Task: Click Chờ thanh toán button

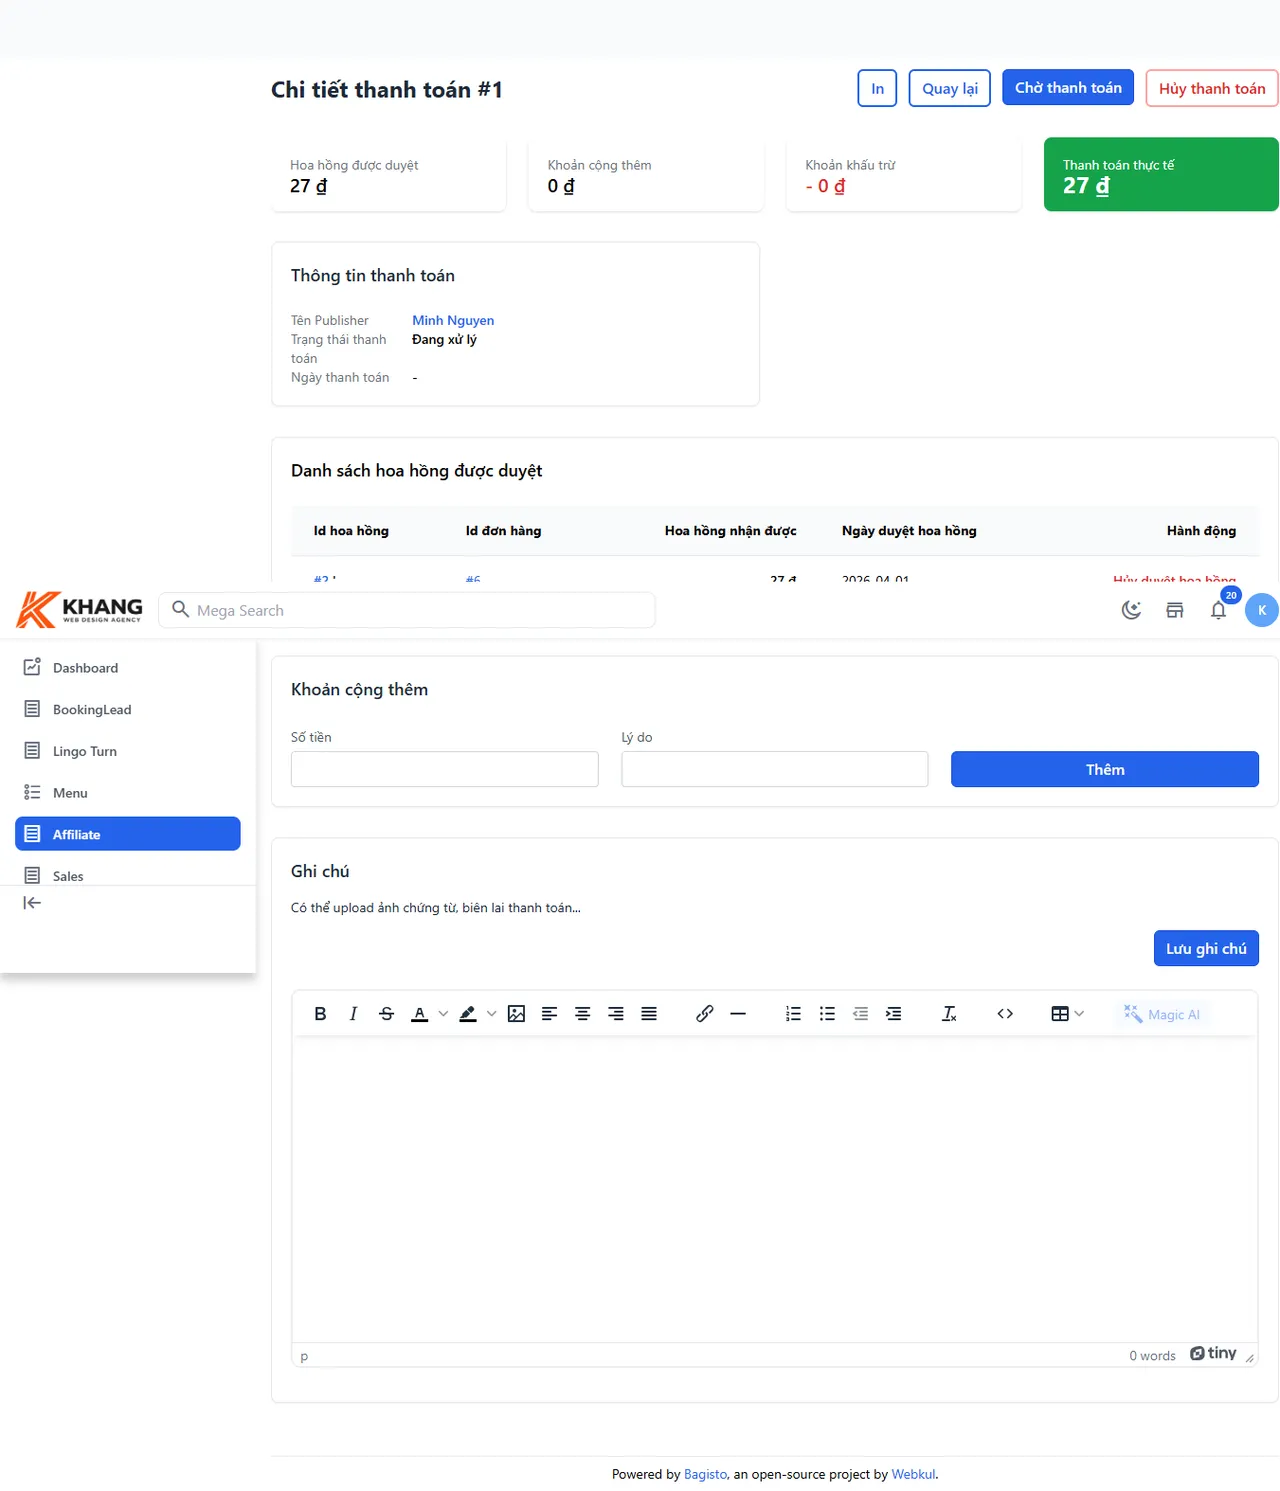Action: [1068, 87]
